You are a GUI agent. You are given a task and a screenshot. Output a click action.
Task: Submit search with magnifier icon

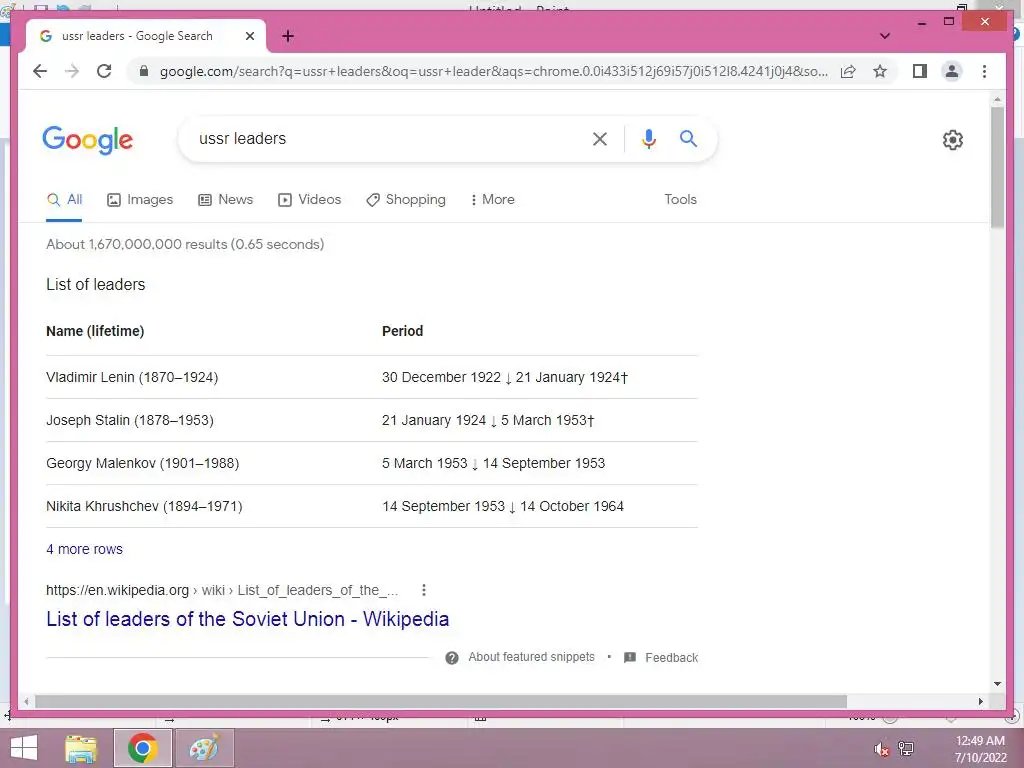[x=688, y=138]
